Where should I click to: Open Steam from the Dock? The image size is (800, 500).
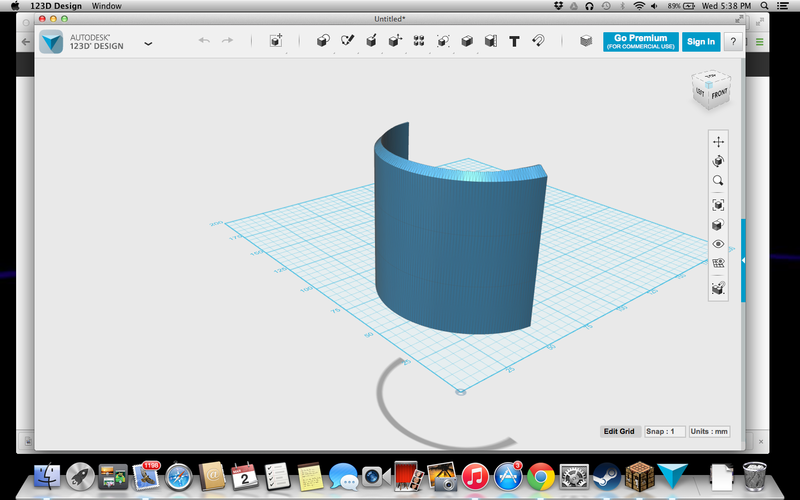(x=607, y=477)
